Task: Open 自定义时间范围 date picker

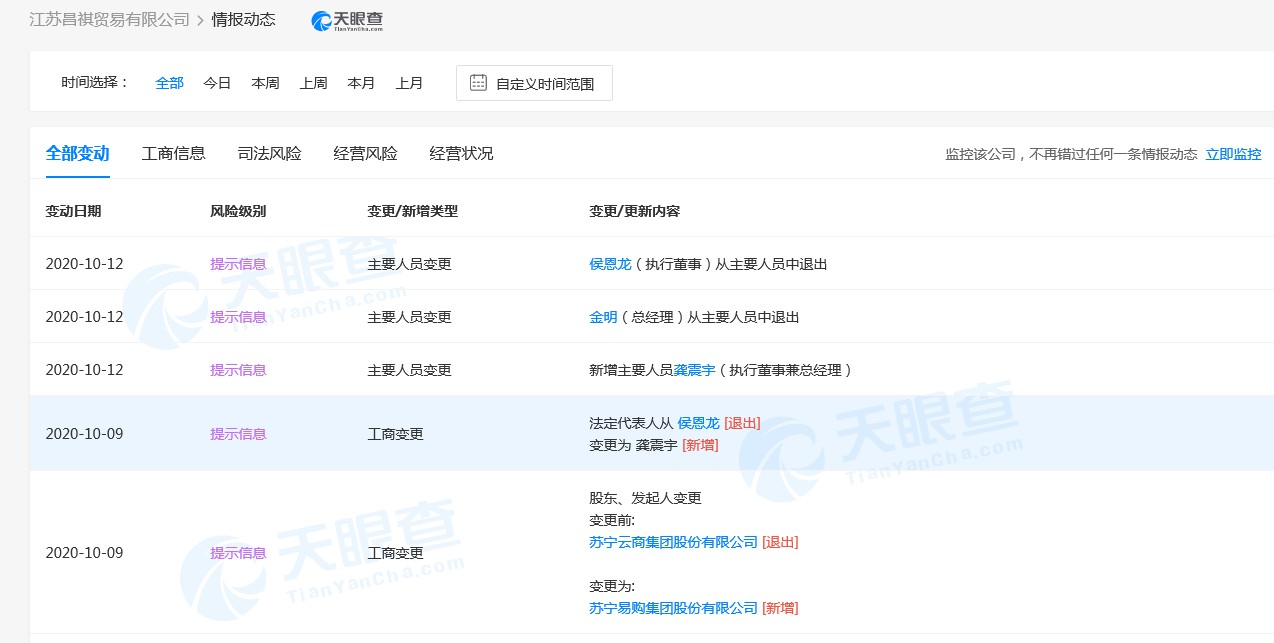Action: pos(534,83)
